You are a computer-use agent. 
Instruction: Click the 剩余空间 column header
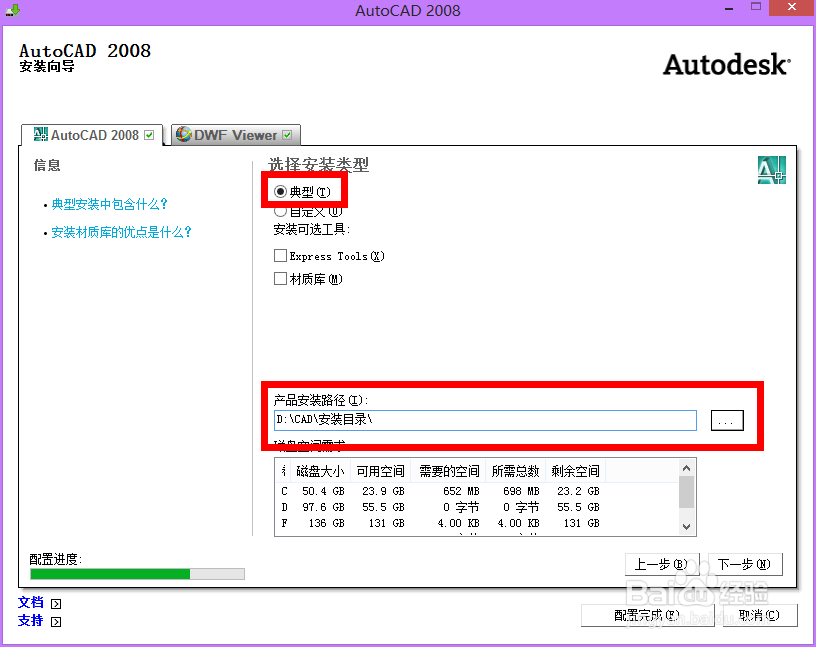click(x=576, y=471)
